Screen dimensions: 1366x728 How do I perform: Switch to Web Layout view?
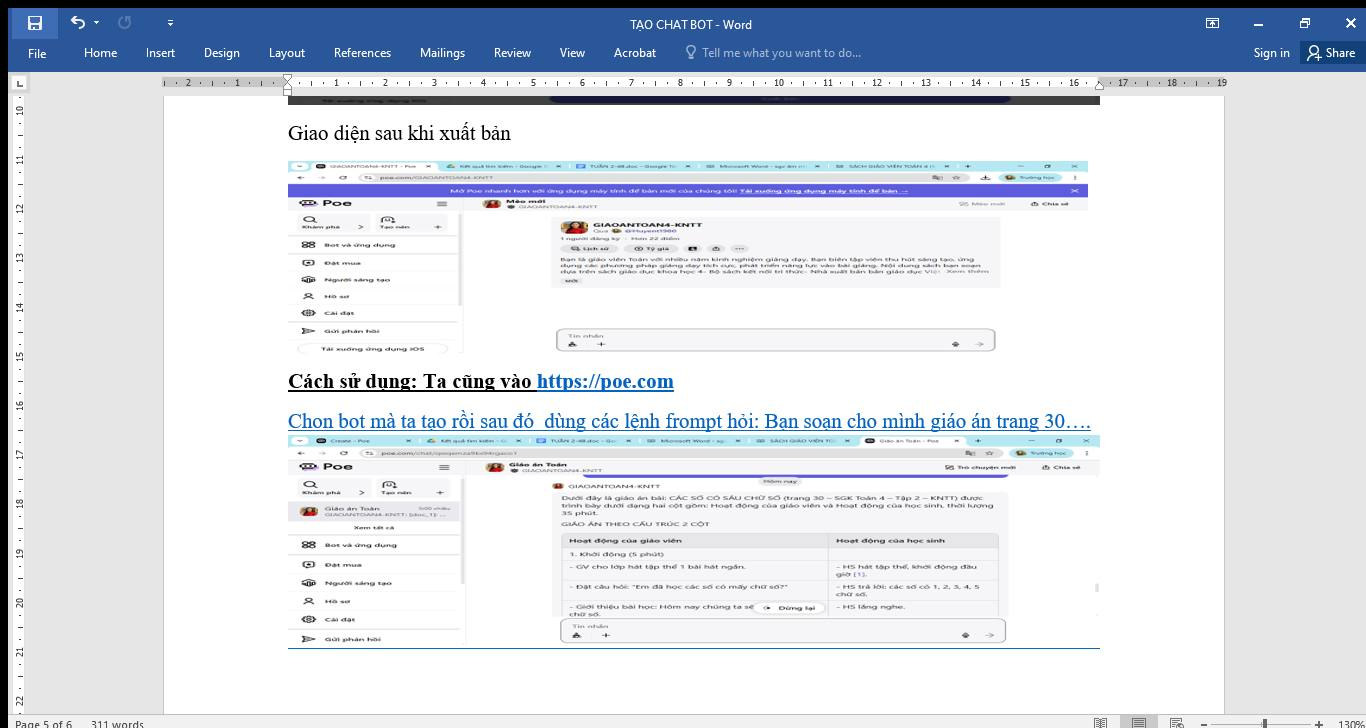1176,723
